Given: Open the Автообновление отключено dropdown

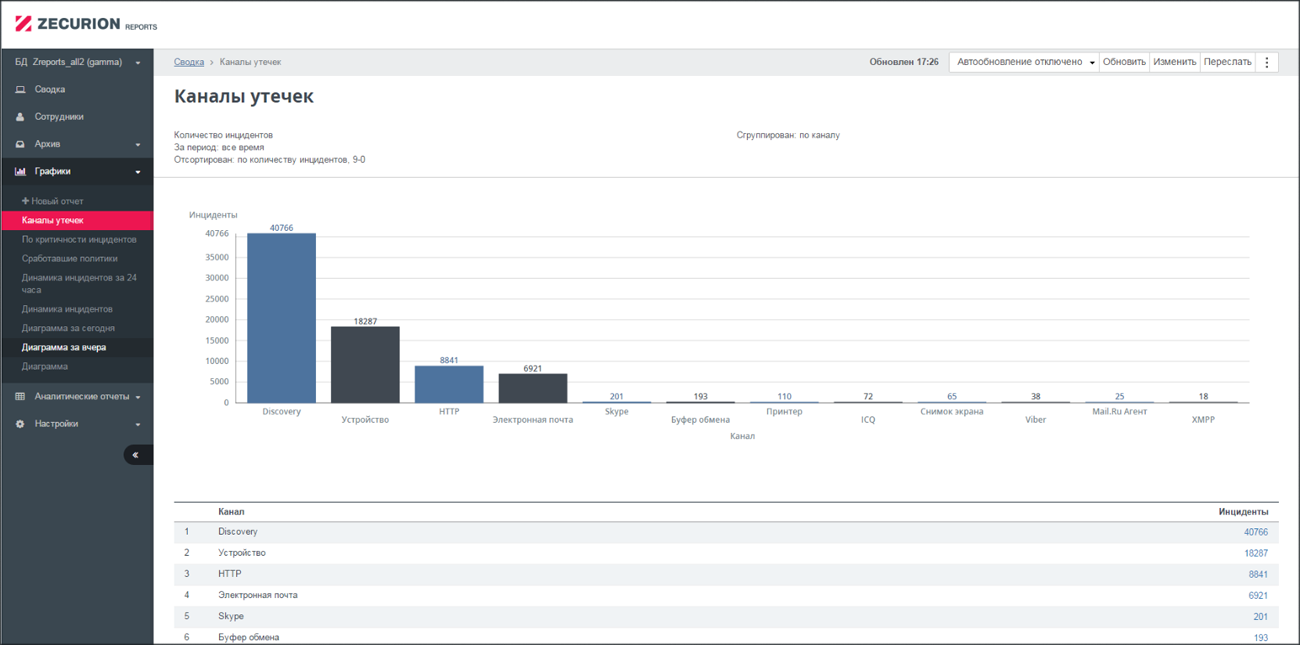Looking at the screenshot, I should click(x=1024, y=62).
